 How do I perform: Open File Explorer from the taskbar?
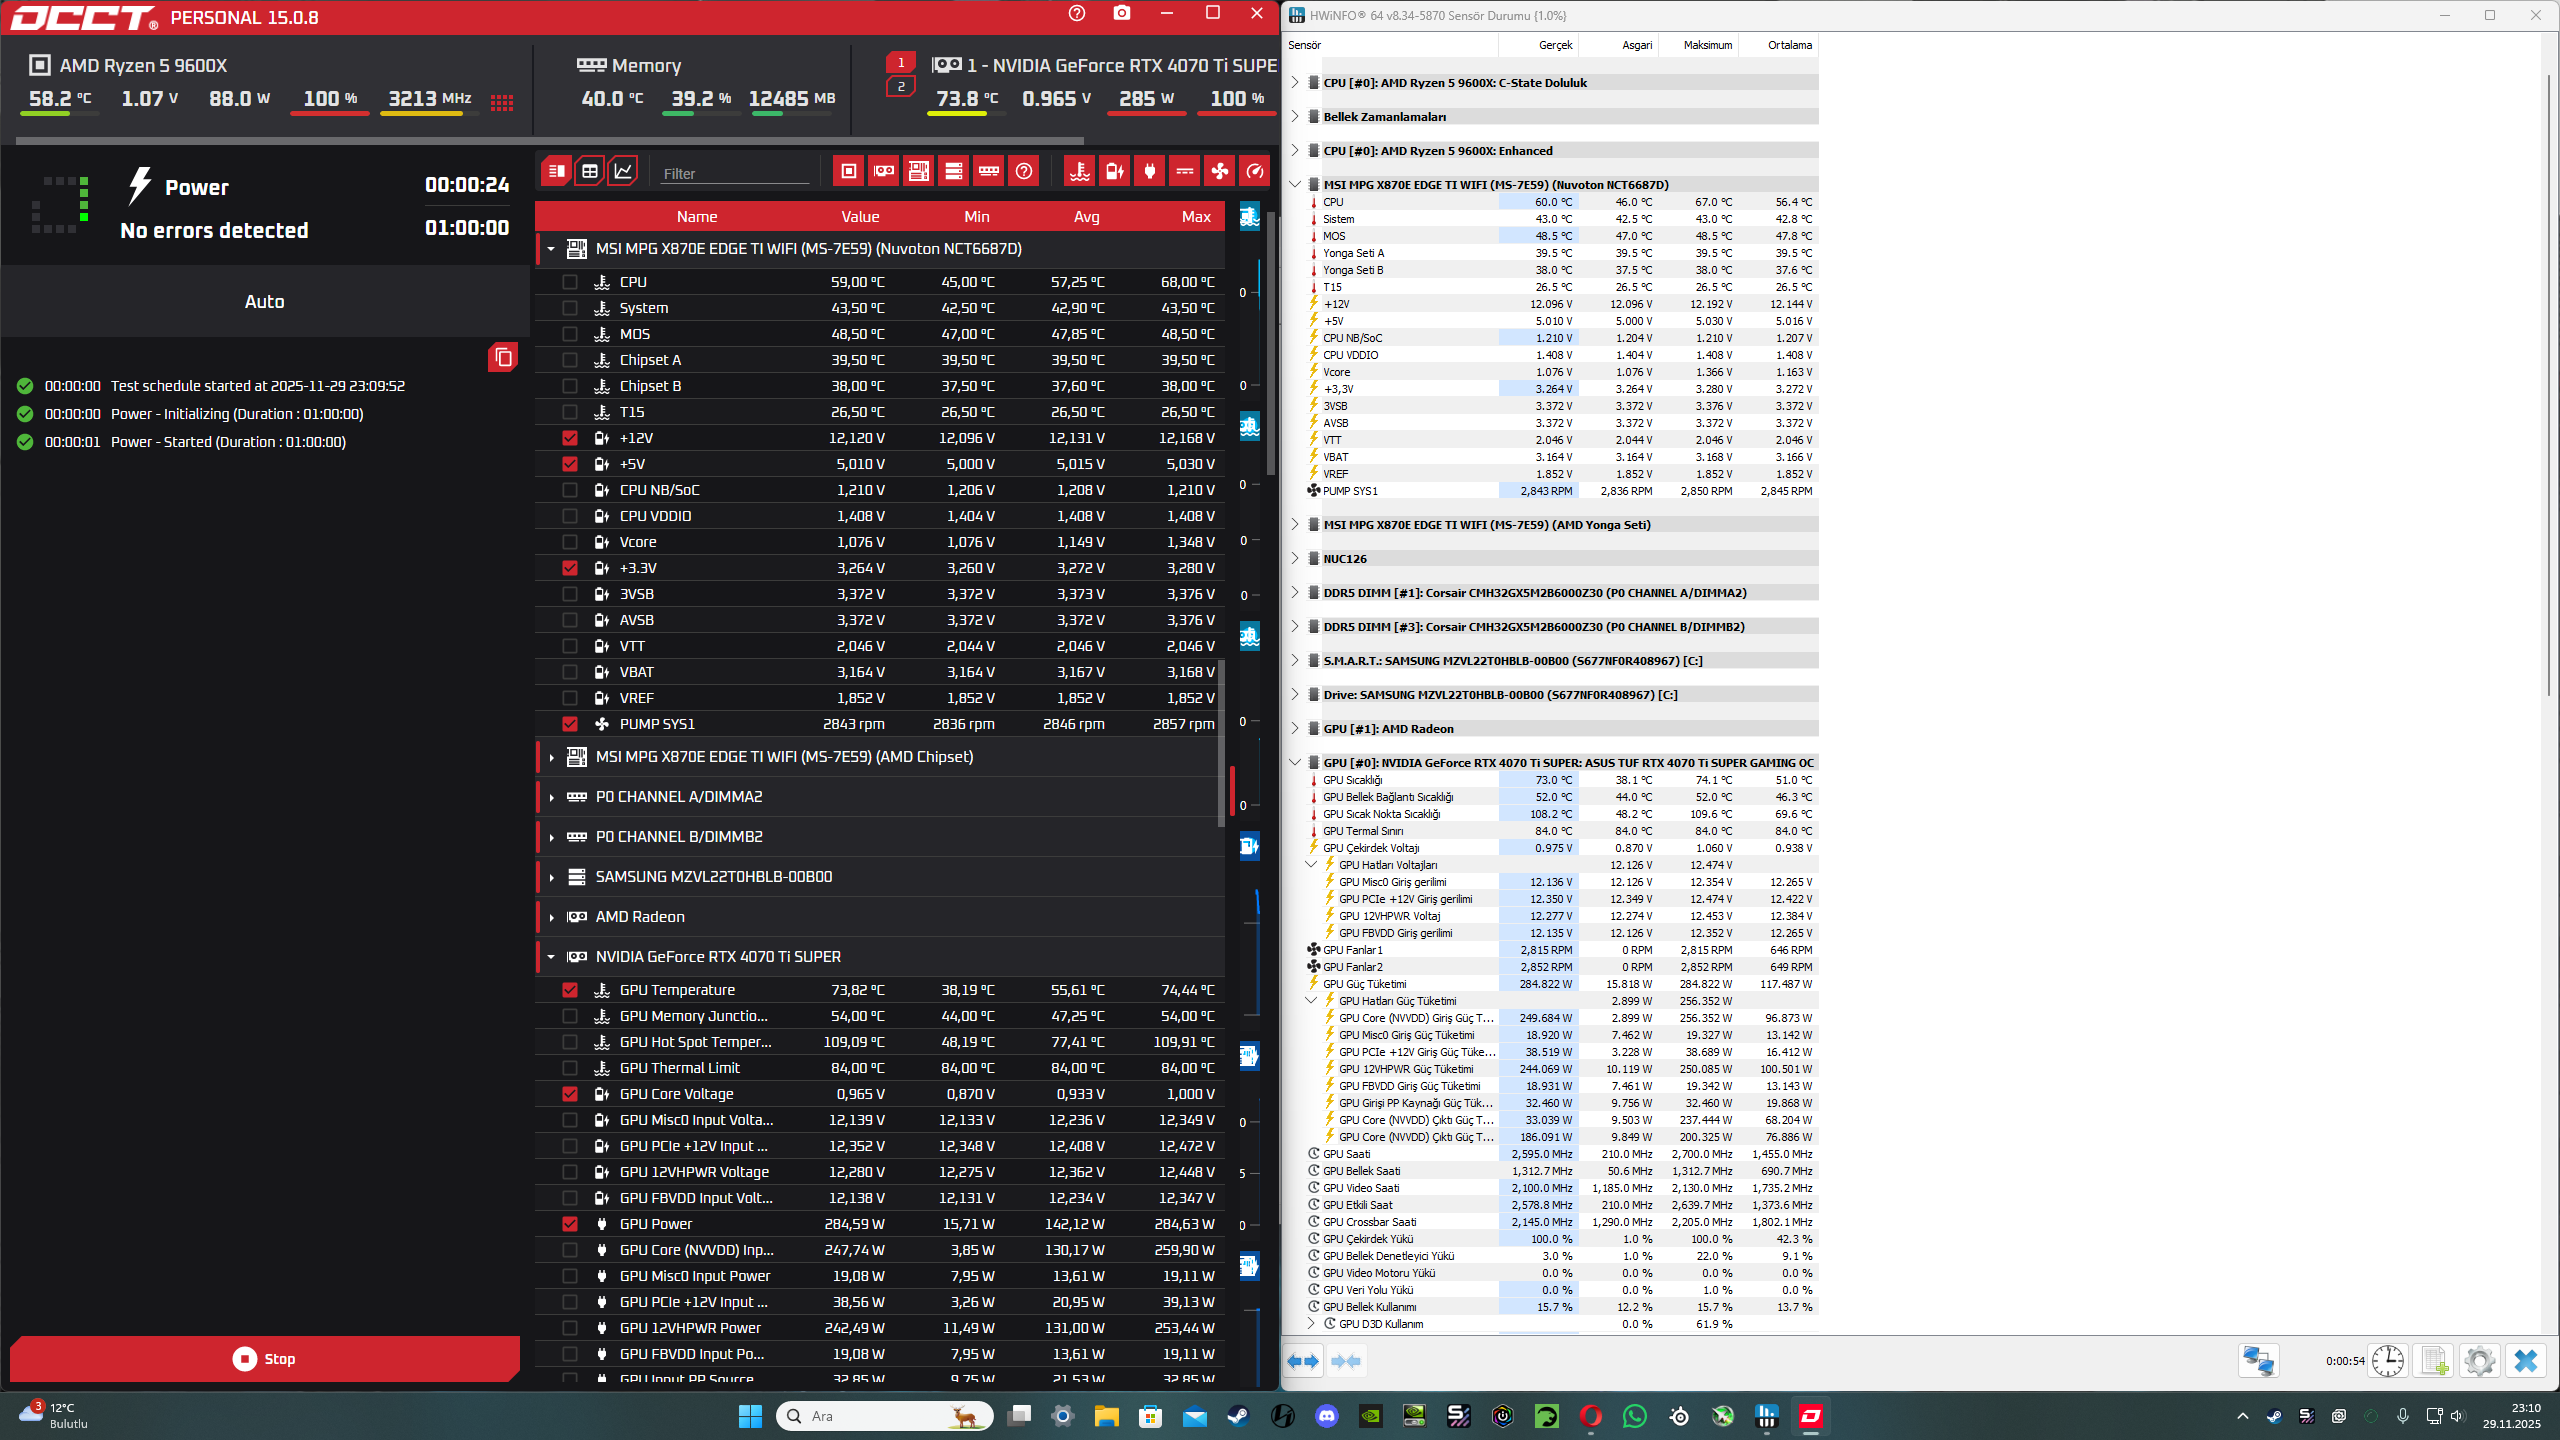[1107, 1416]
